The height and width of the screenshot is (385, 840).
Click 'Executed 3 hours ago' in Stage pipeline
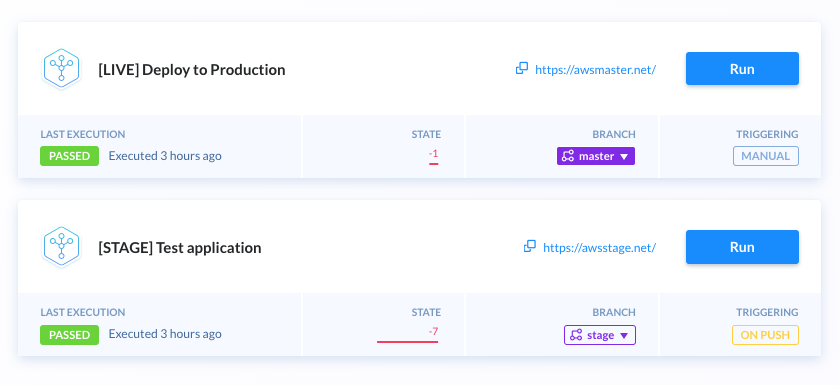pos(165,334)
